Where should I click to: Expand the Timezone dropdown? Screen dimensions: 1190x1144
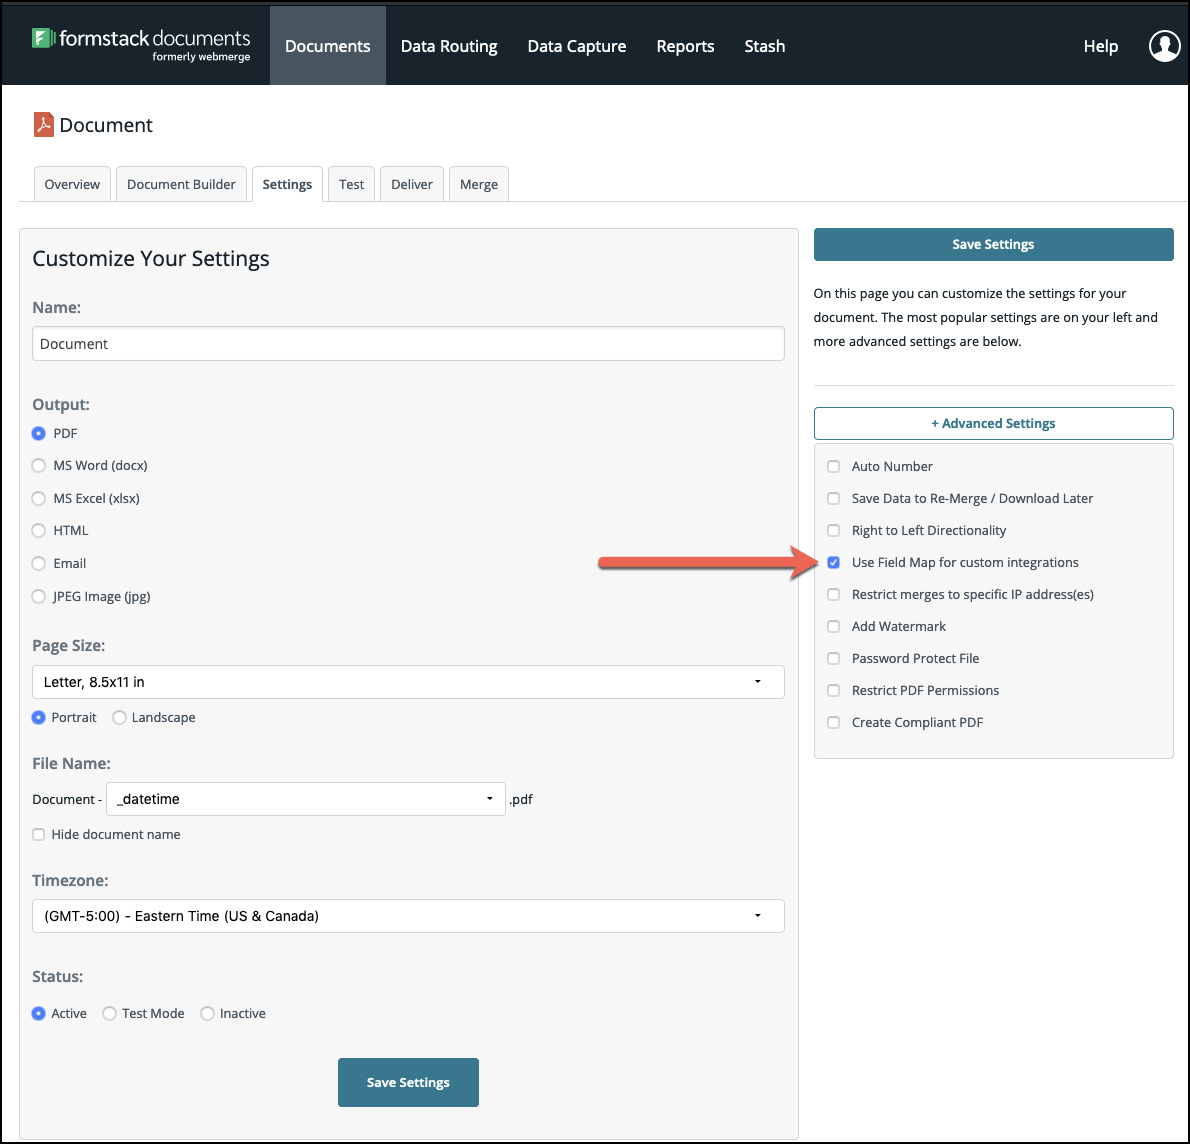tap(408, 916)
